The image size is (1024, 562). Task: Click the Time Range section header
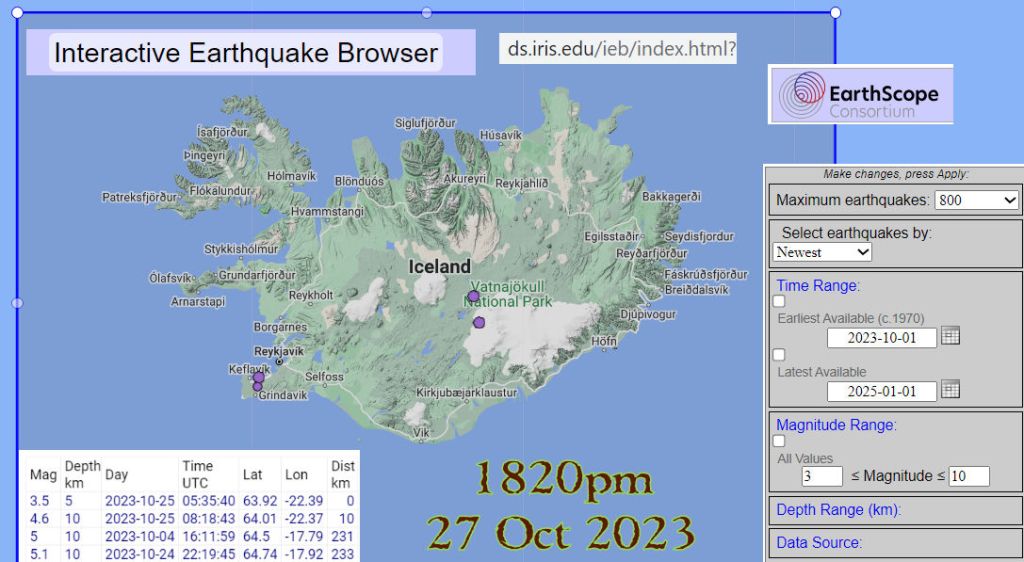coord(817,286)
